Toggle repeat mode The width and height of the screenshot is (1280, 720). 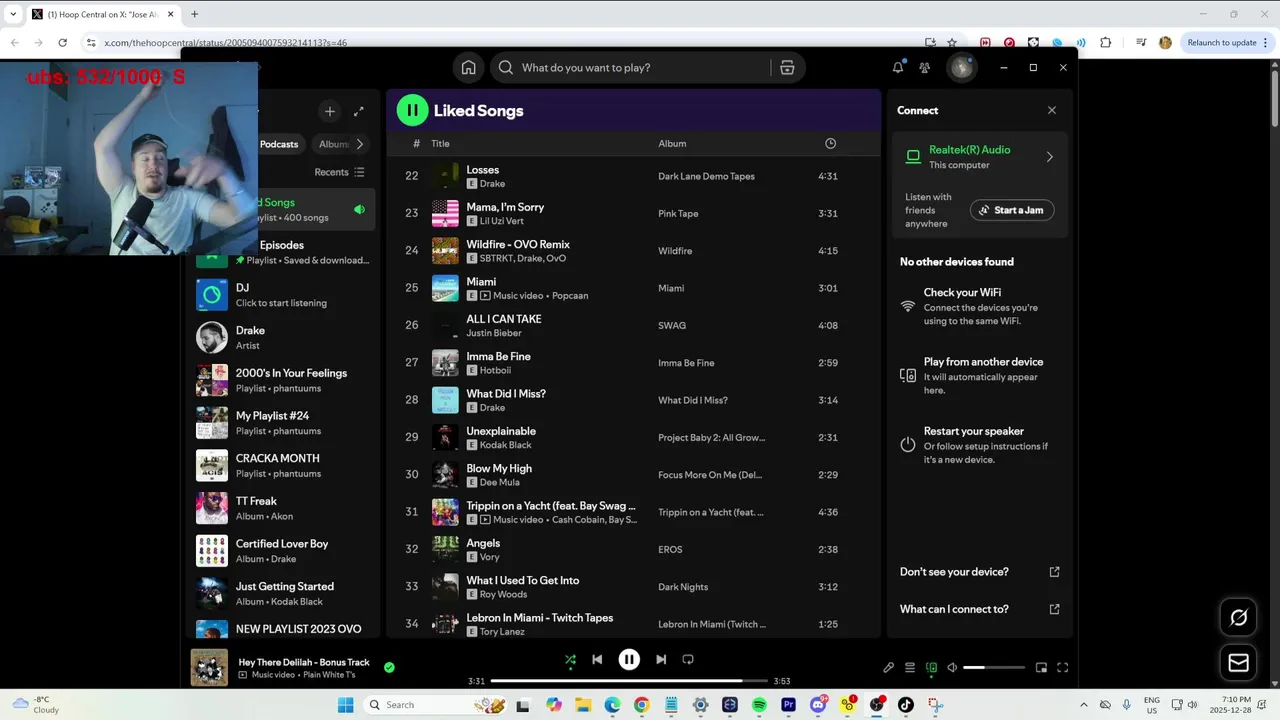(x=688, y=659)
